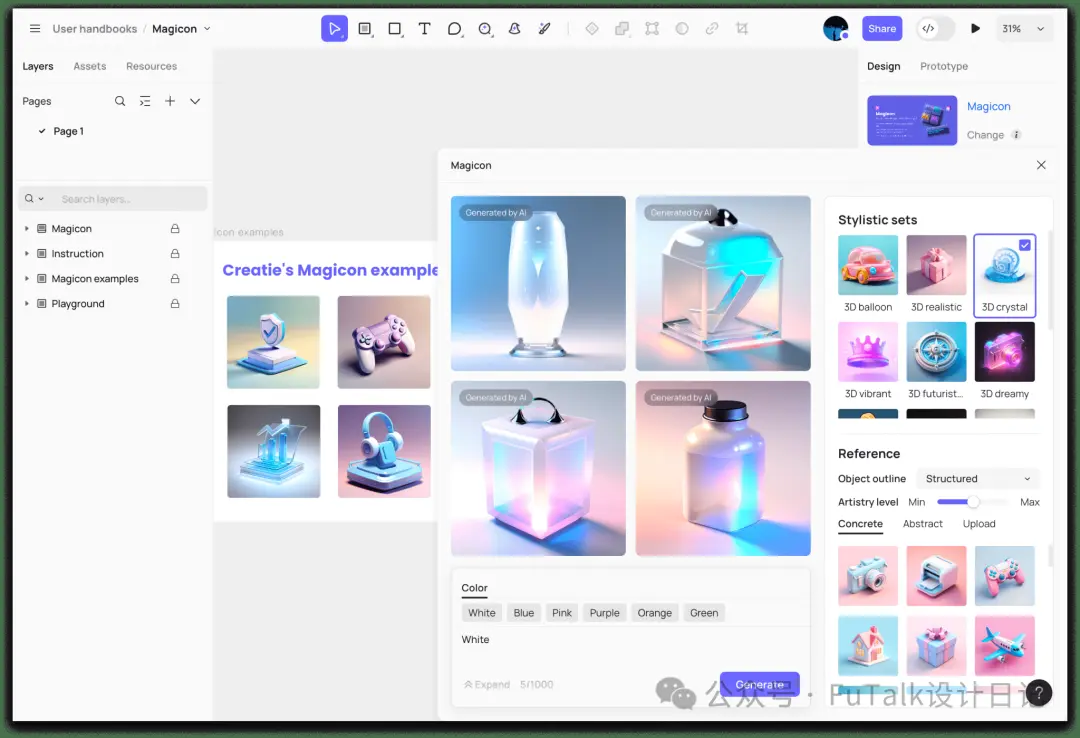Click the Link tool icon in toolbar
Image resolution: width=1080 pixels, height=738 pixels.
712,29
